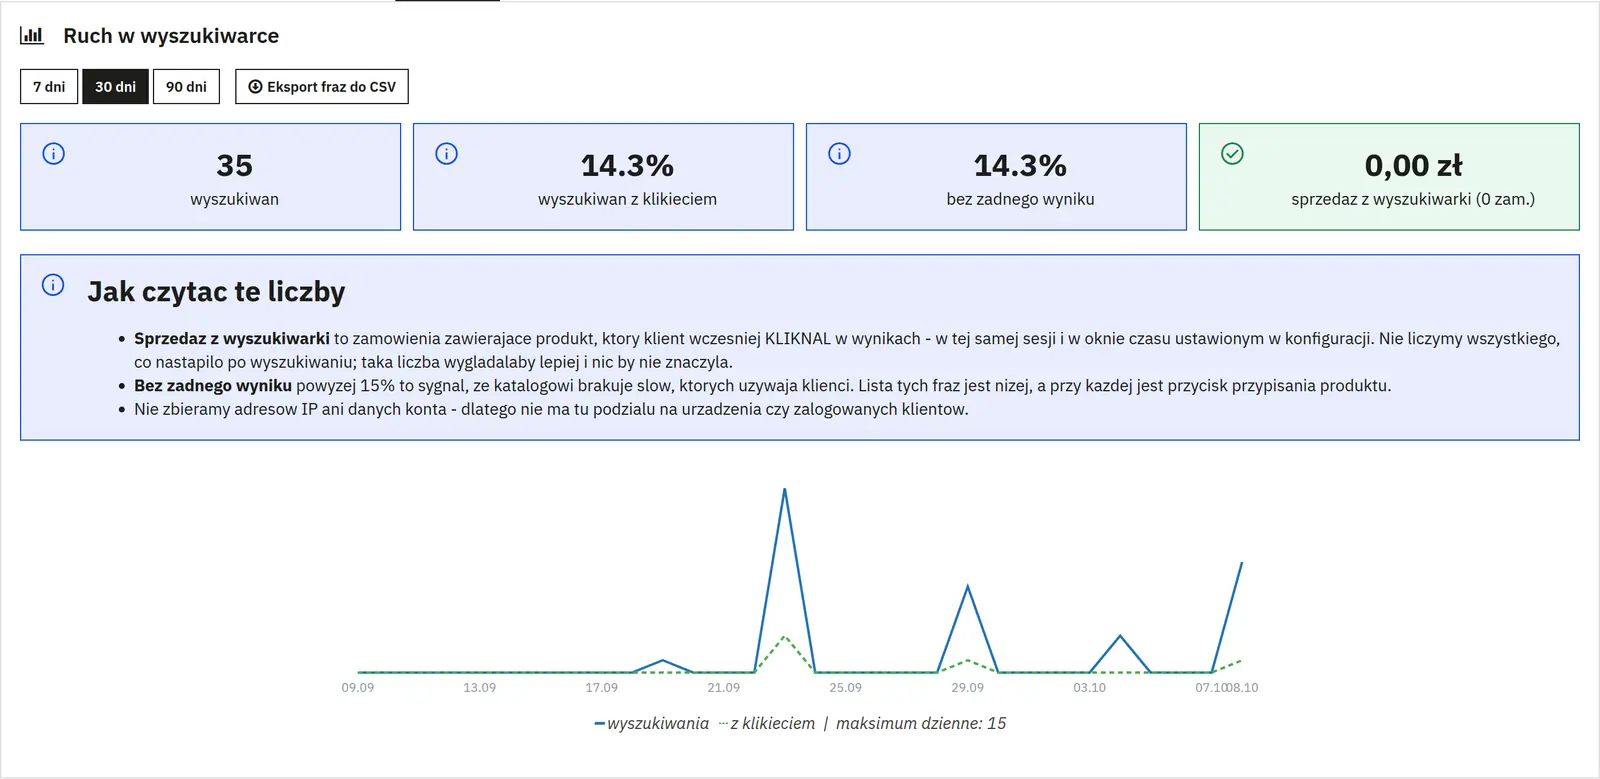The image size is (1600, 779).
Task: Click the green z klikieciem legend marker
Action: click(723, 724)
